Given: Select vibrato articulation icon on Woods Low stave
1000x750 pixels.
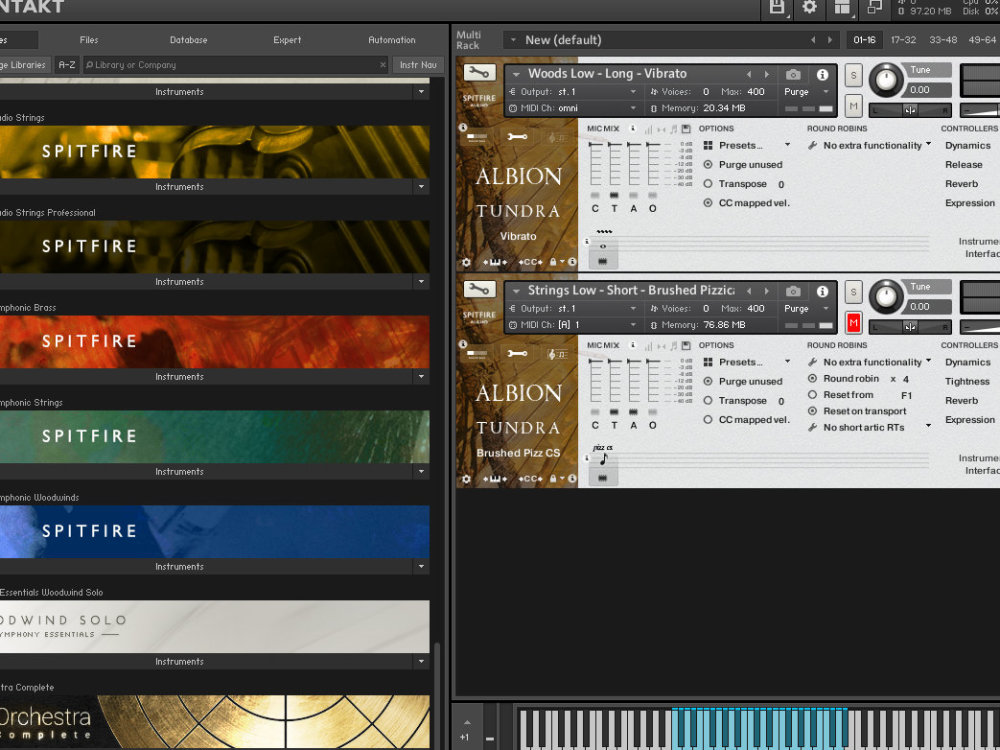Looking at the screenshot, I should pyautogui.click(x=603, y=246).
